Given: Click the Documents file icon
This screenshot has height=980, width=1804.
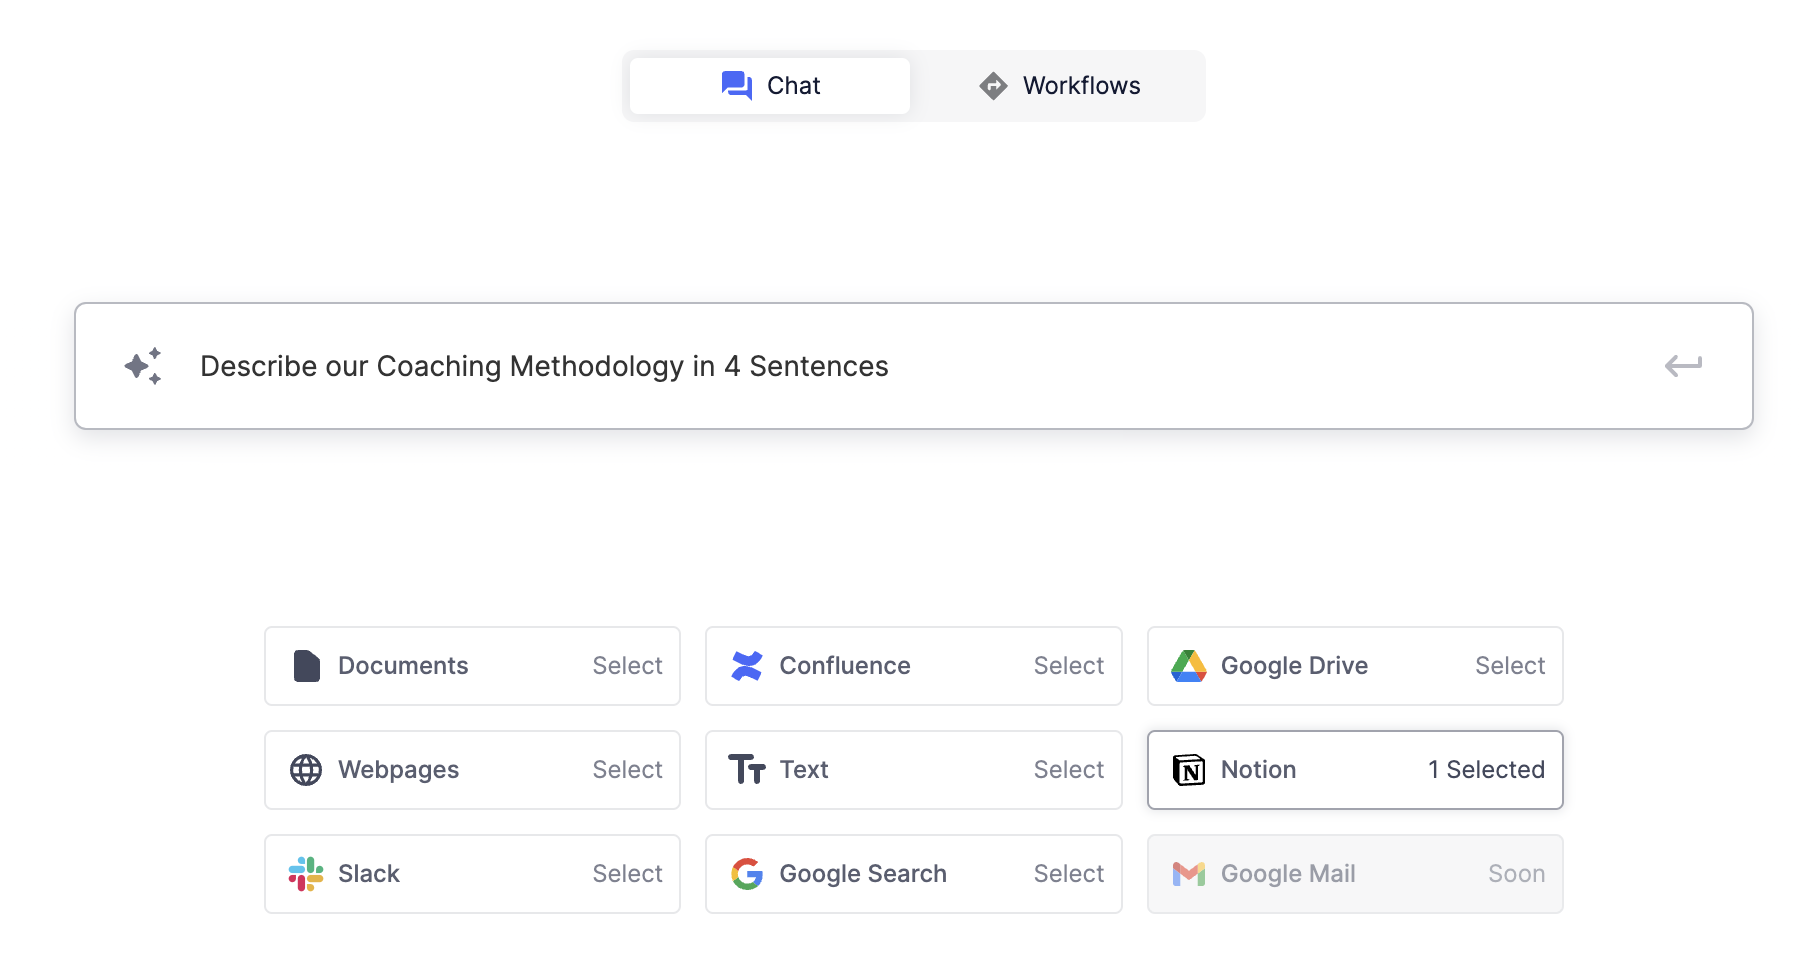Looking at the screenshot, I should click(x=305, y=665).
